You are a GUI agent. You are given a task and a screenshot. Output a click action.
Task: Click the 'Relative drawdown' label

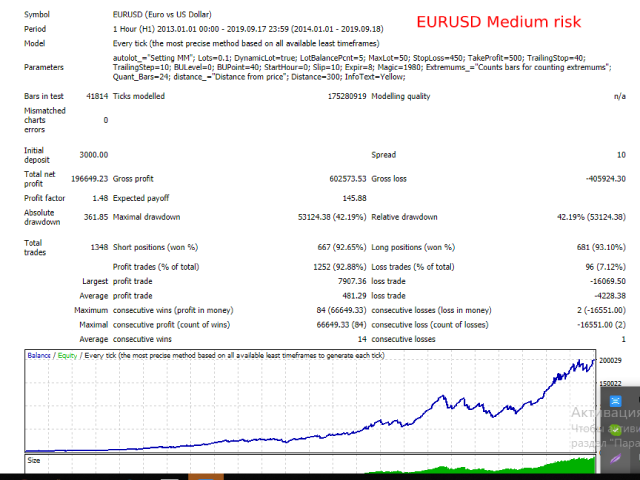(404, 217)
